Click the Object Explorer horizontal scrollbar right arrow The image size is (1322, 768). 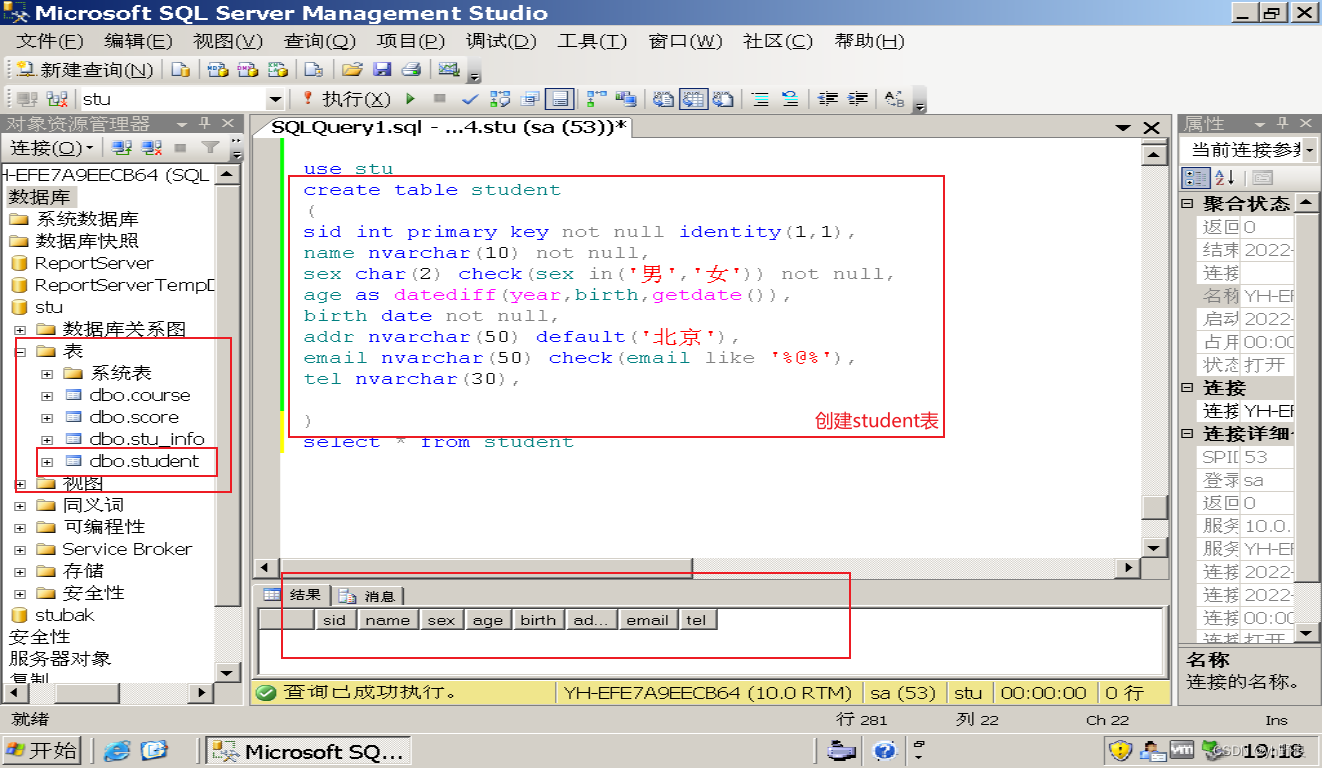202,692
